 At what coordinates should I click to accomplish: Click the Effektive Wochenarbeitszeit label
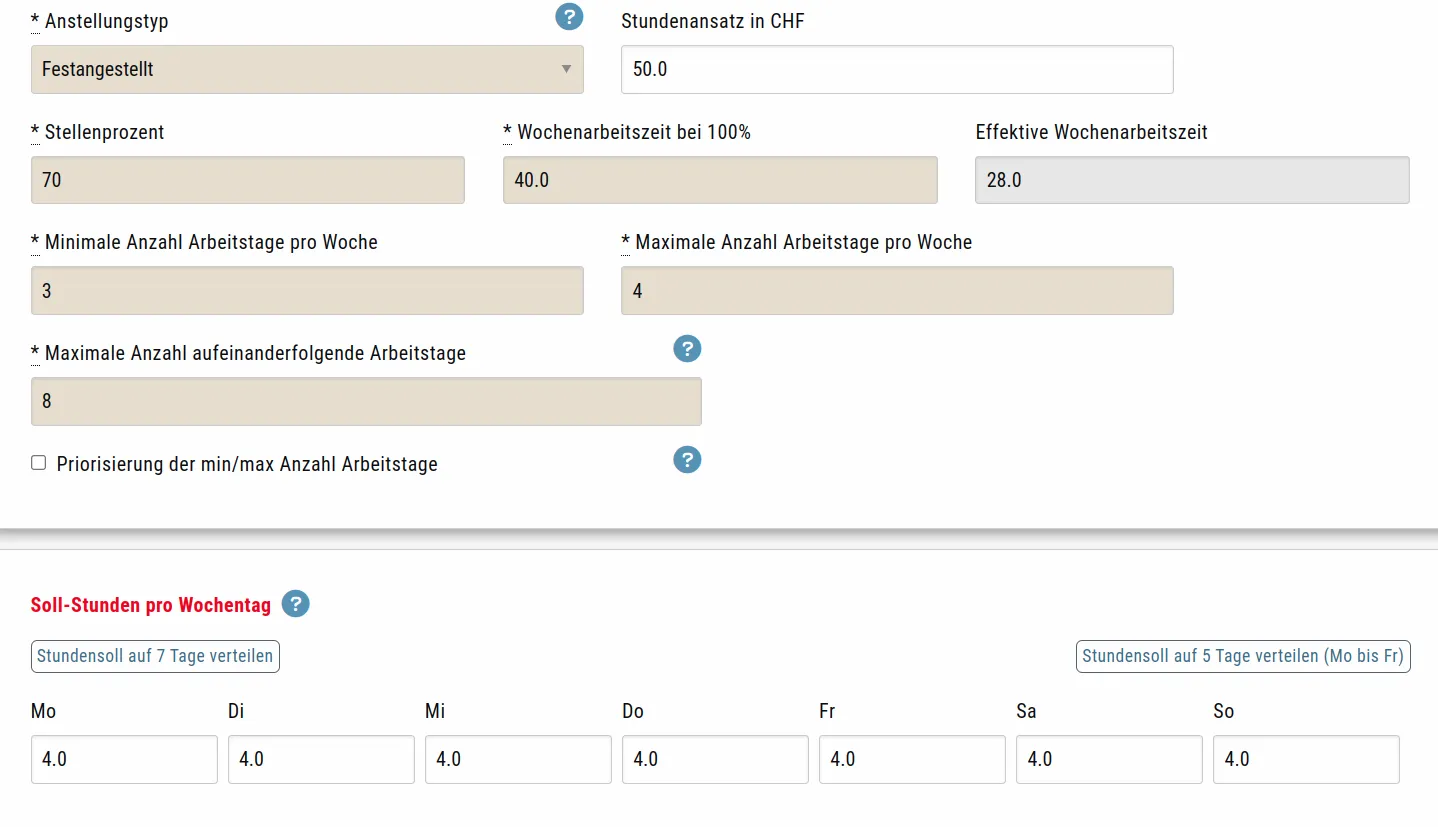pos(1092,132)
